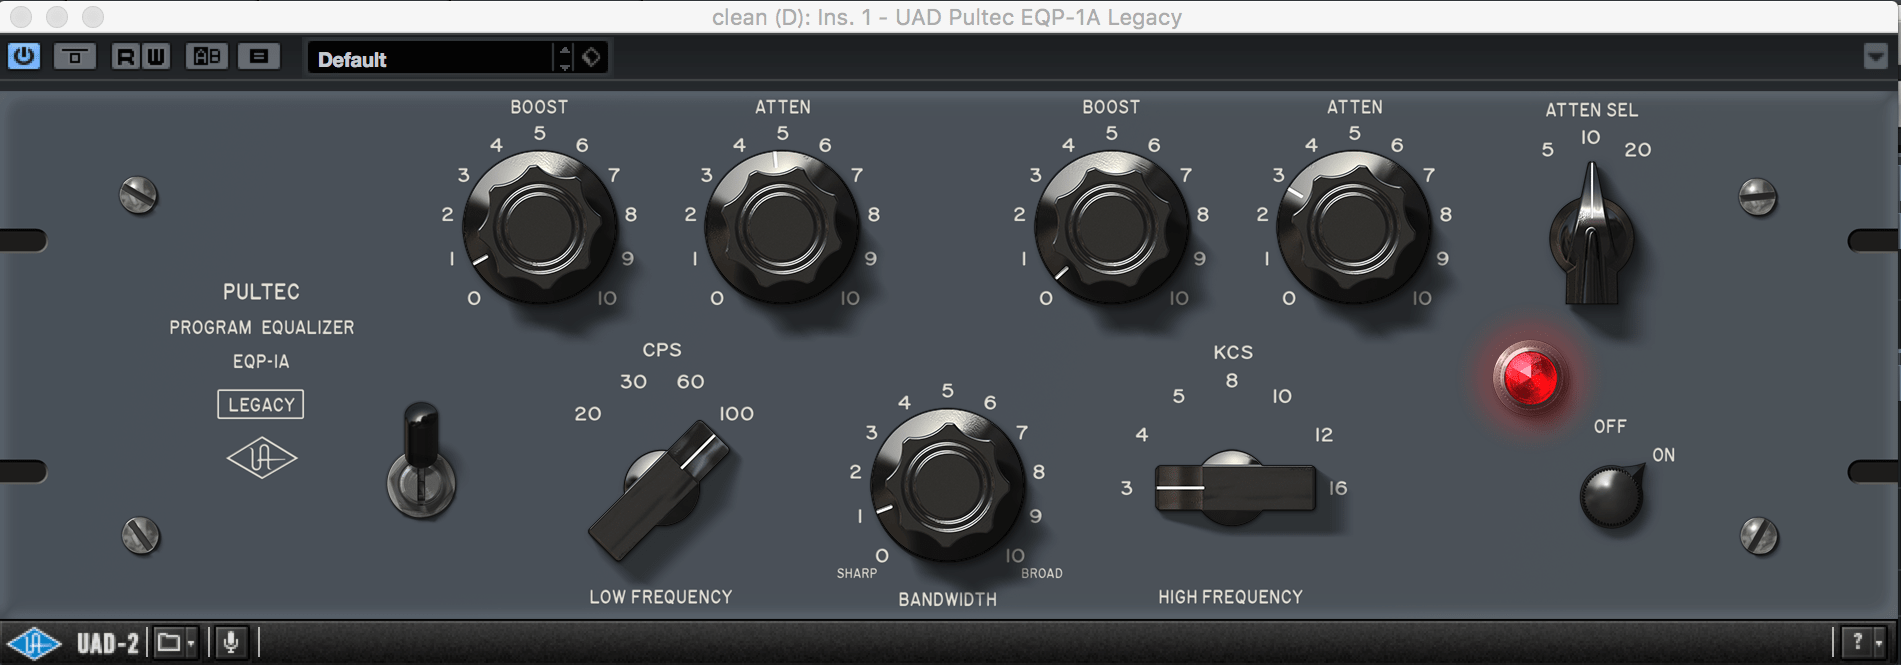Toggle the blue plugin bypass power button
1901x665 pixels.
(24, 56)
